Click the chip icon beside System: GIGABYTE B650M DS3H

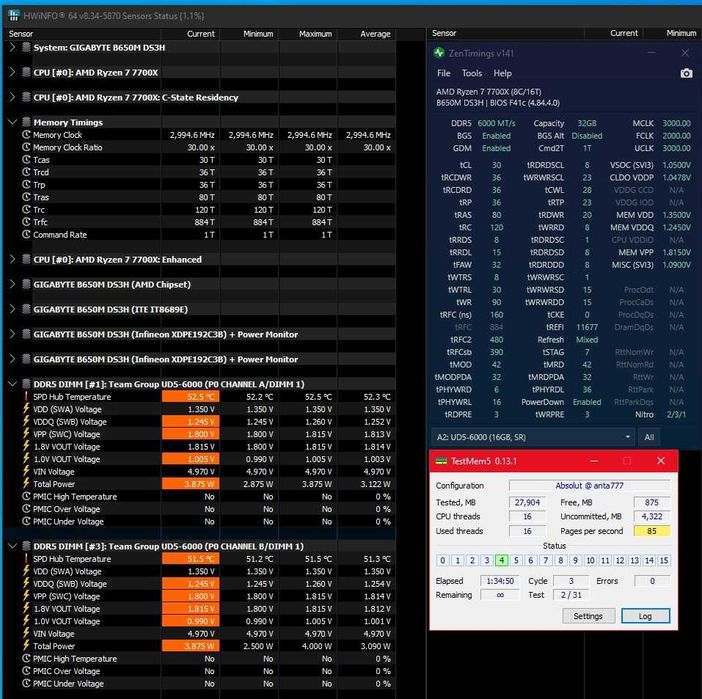coord(26,47)
